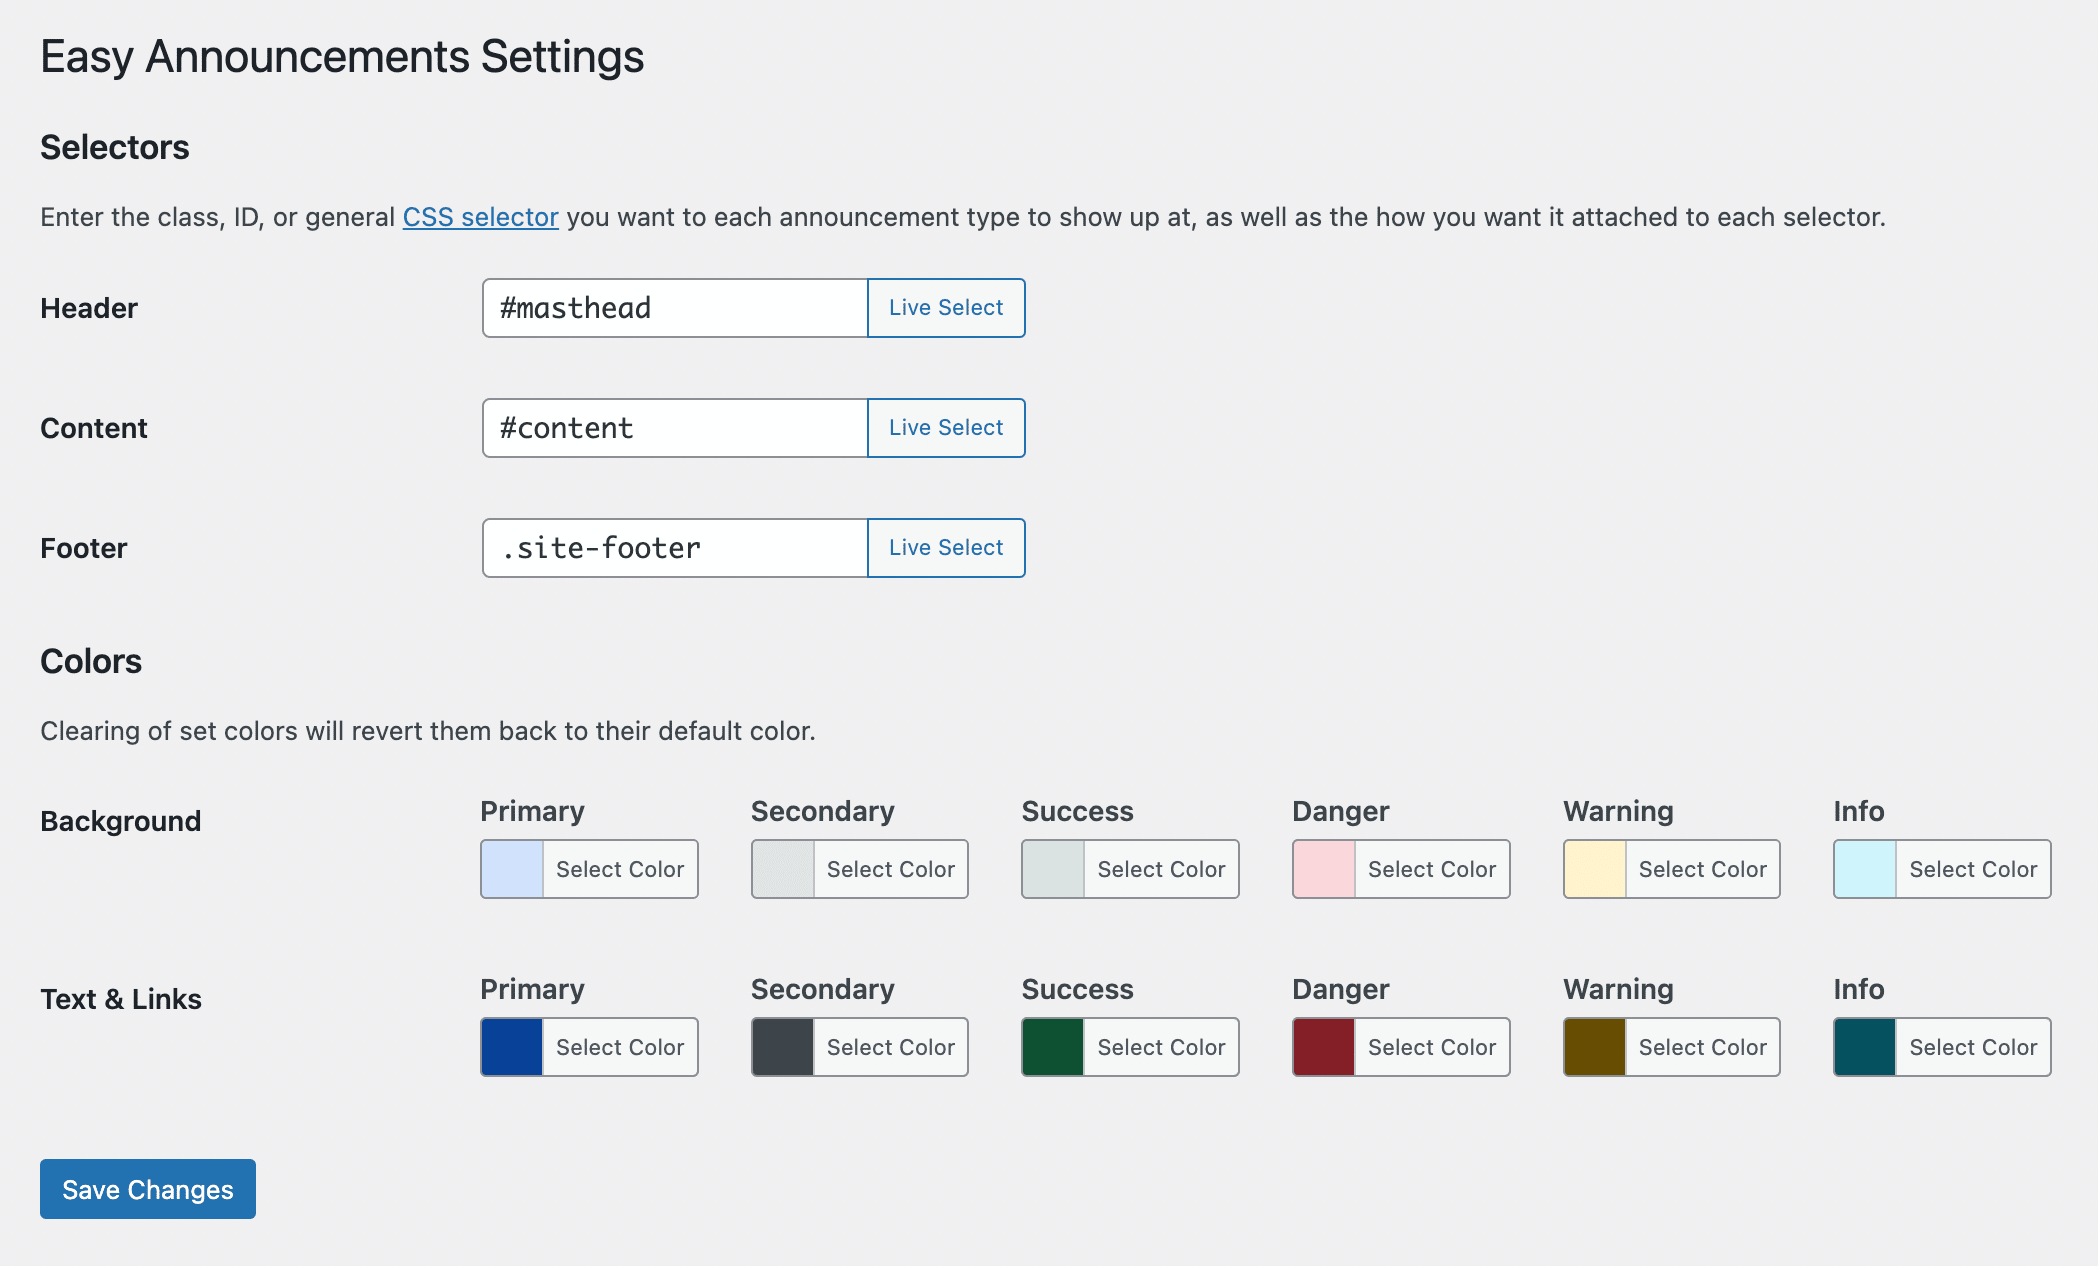Click the Content row label
This screenshot has height=1266, width=2098.
click(x=94, y=428)
